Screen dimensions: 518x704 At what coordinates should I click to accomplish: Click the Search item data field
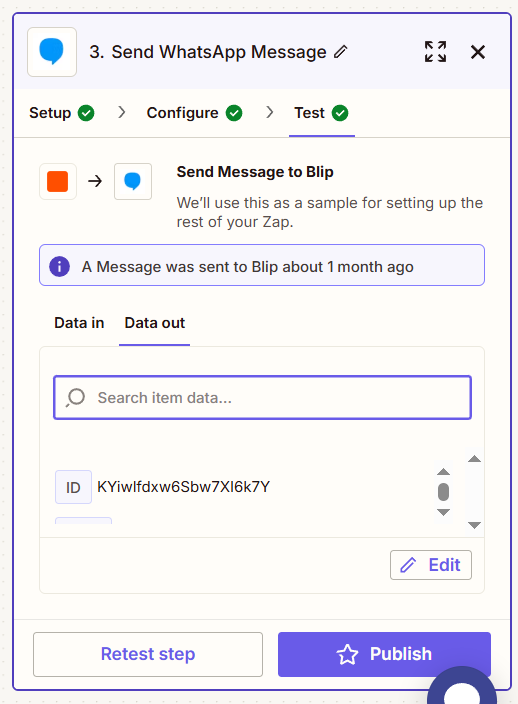(x=262, y=398)
